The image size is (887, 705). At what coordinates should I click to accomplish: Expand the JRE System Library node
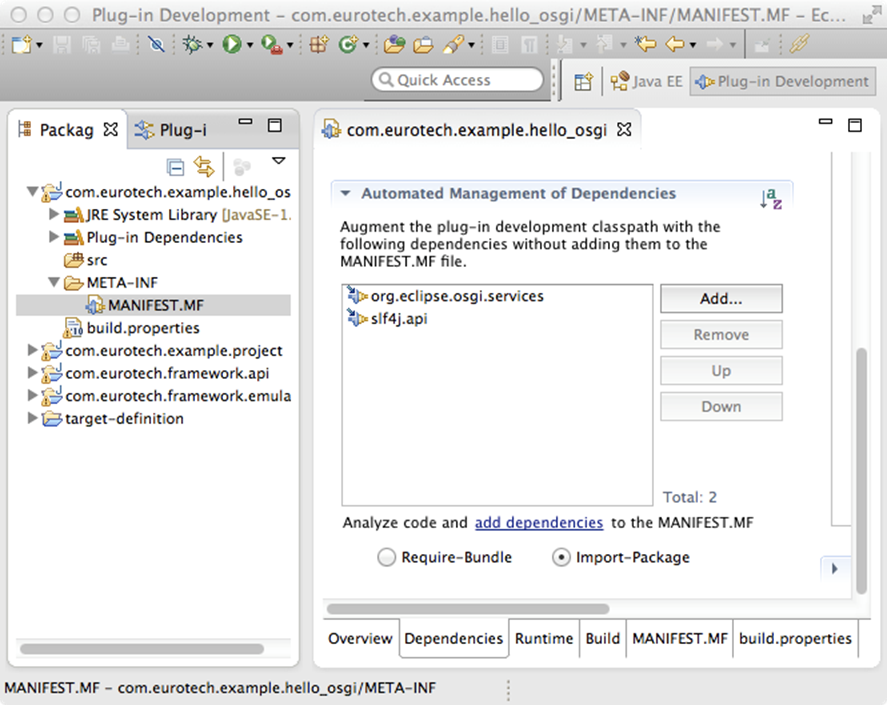click(54, 214)
